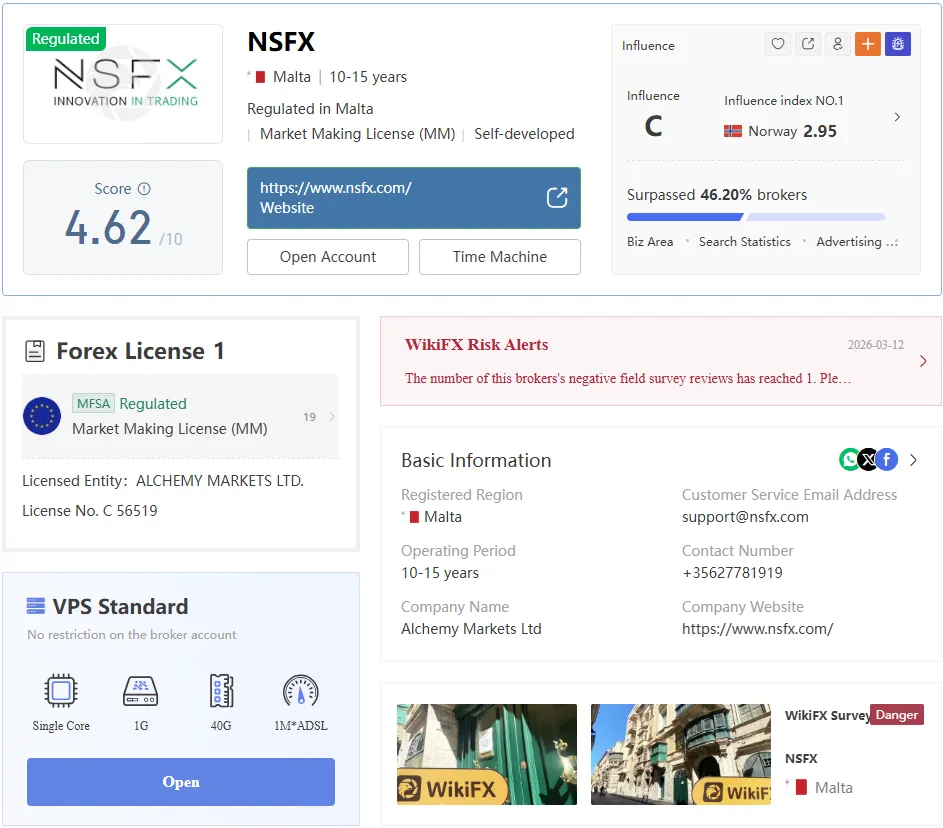
Task: Expand Basic Information chevron
Action: [914, 460]
